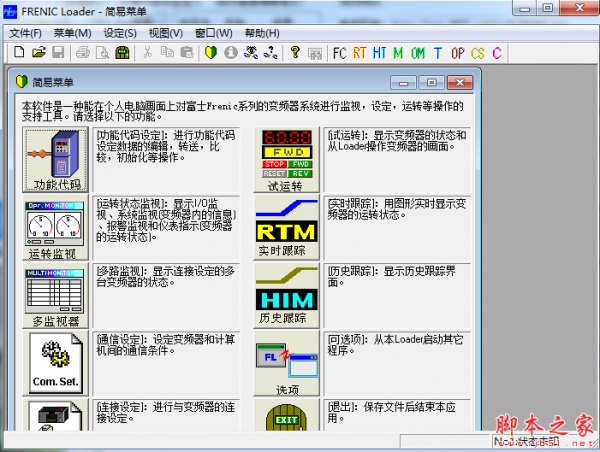The width and height of the screenshot is (600, 452).
Task: Click the [历史跟踪] description text
Action: click(x=391, y=277)
